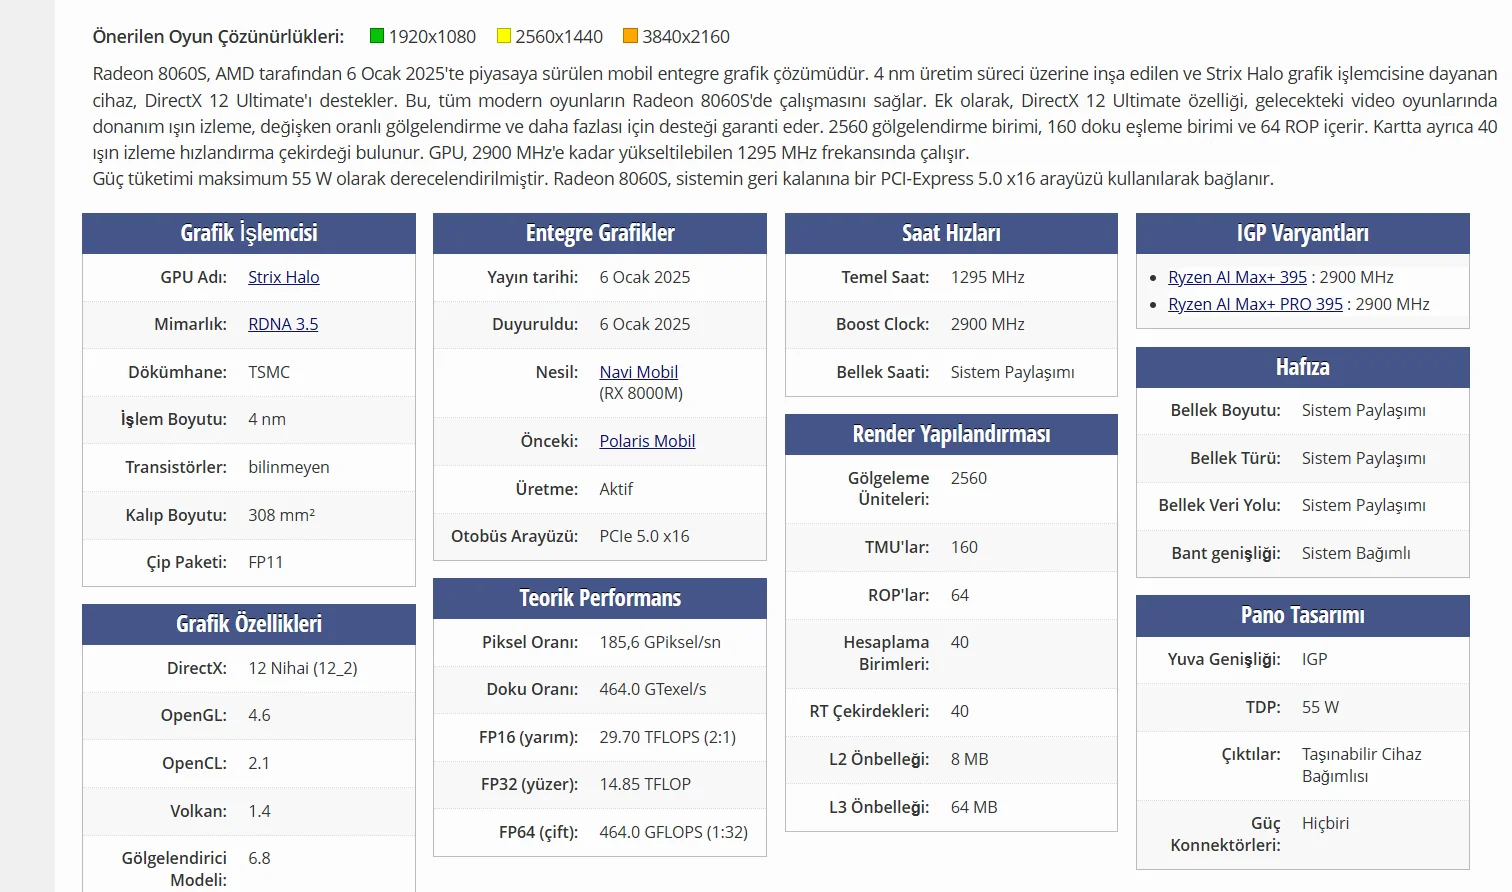Click the Hiçbiri power connectors value
Image resolution: width=1512 pixels, height=892 pixels.
(1326, 823)
